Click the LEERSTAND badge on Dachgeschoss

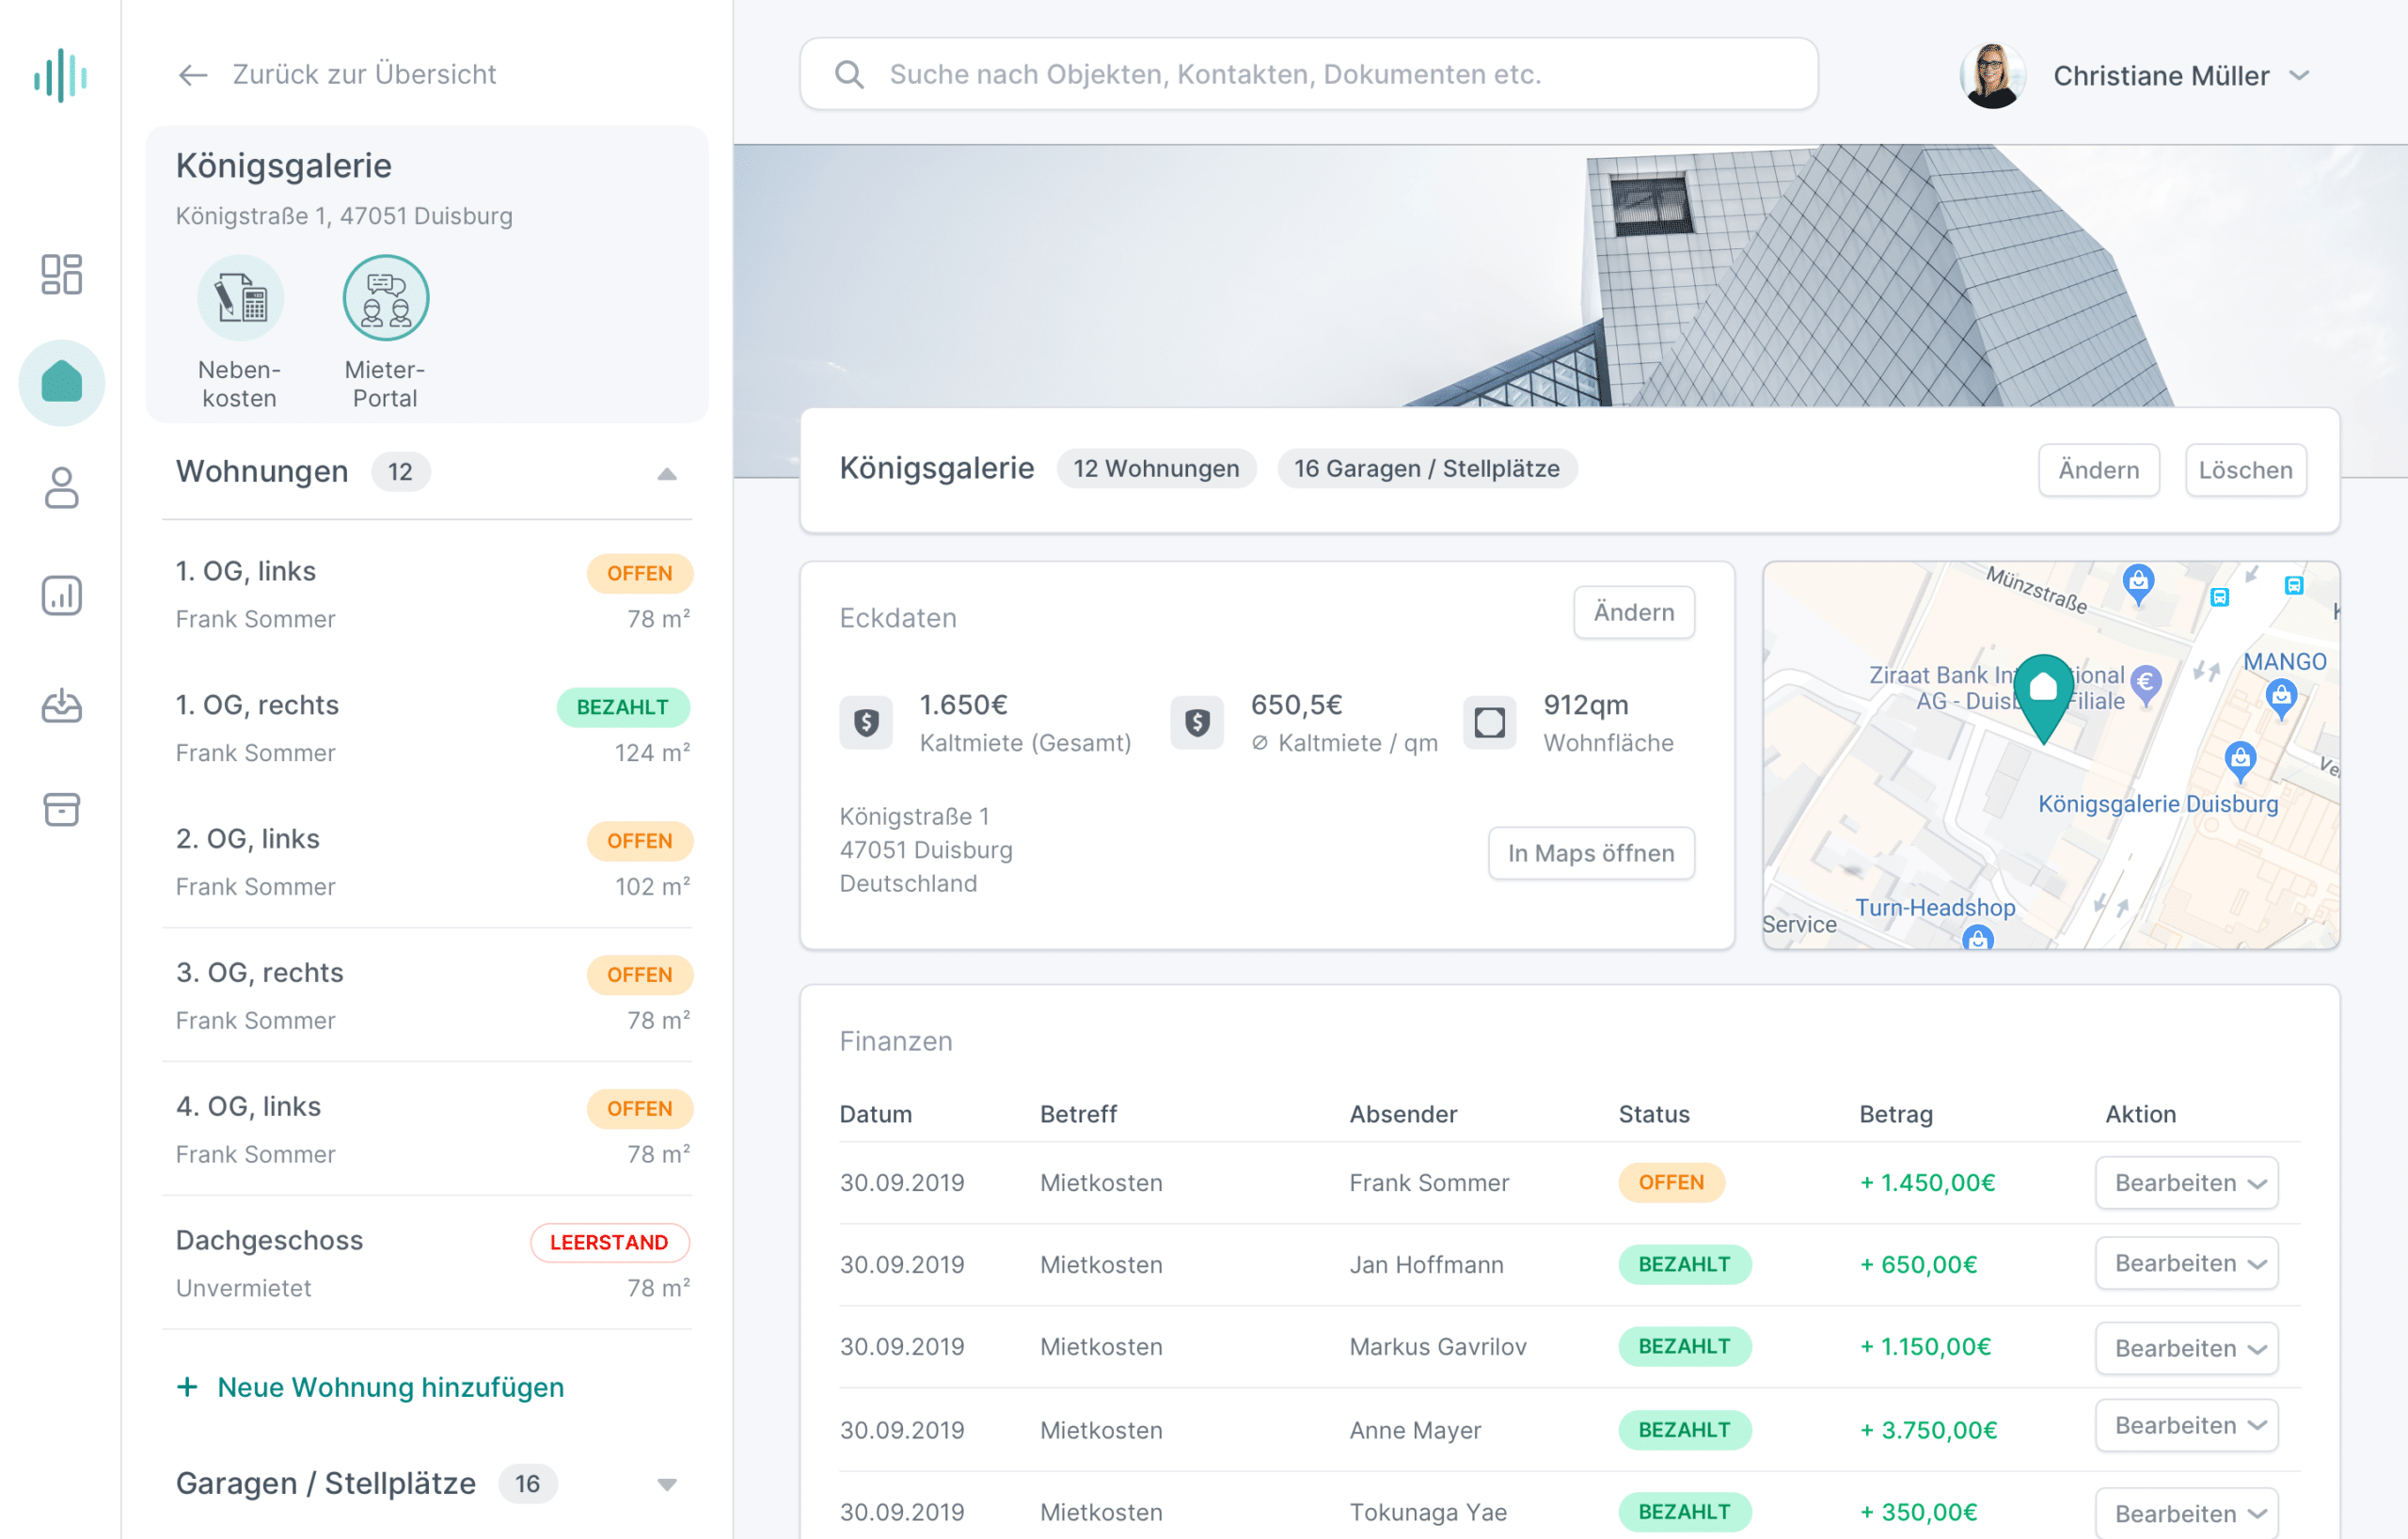(x=609, y=1242)
